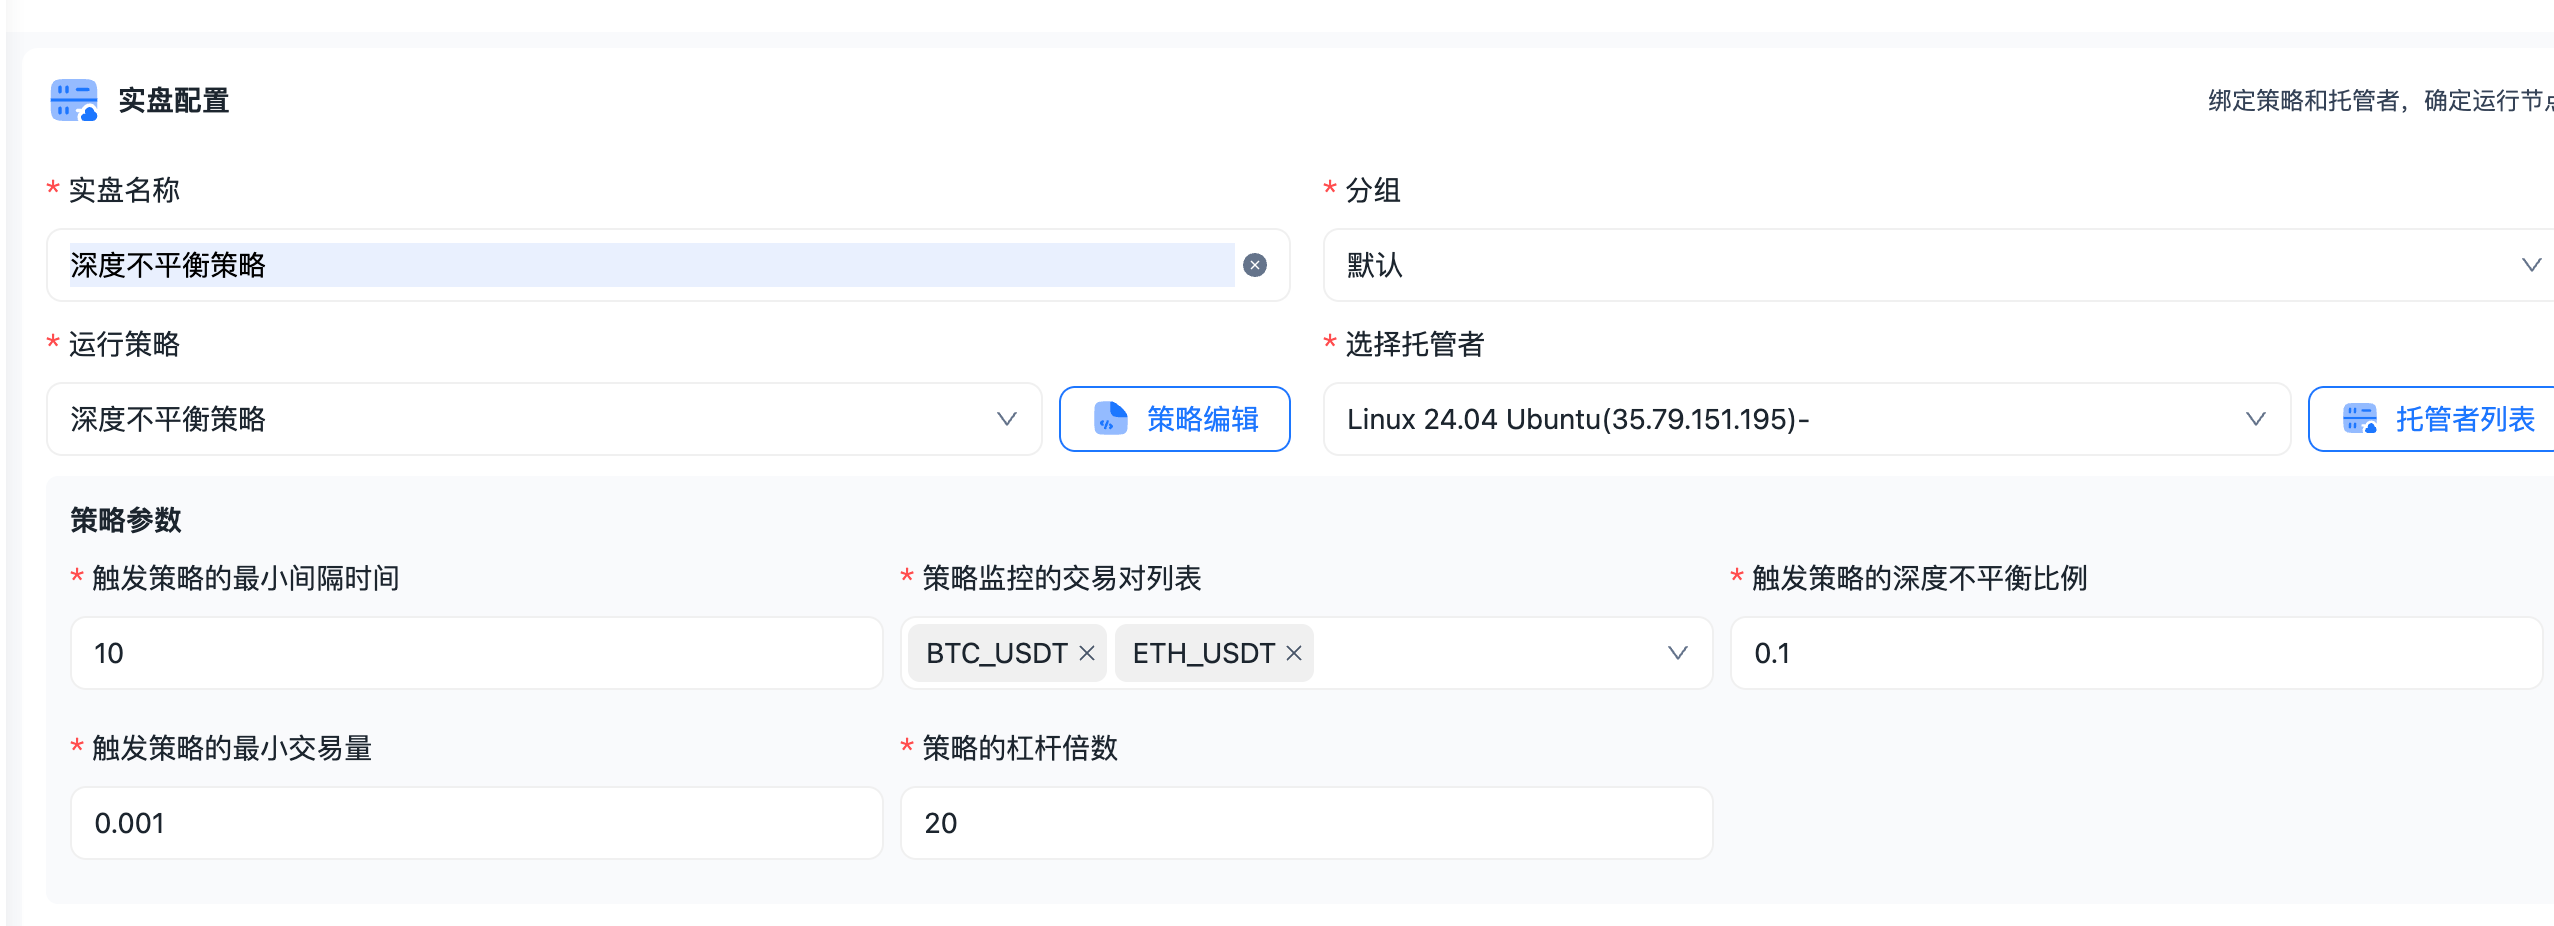
Task: Clear the 实盘名称 input via the × icon
Action: [1252, 265]
